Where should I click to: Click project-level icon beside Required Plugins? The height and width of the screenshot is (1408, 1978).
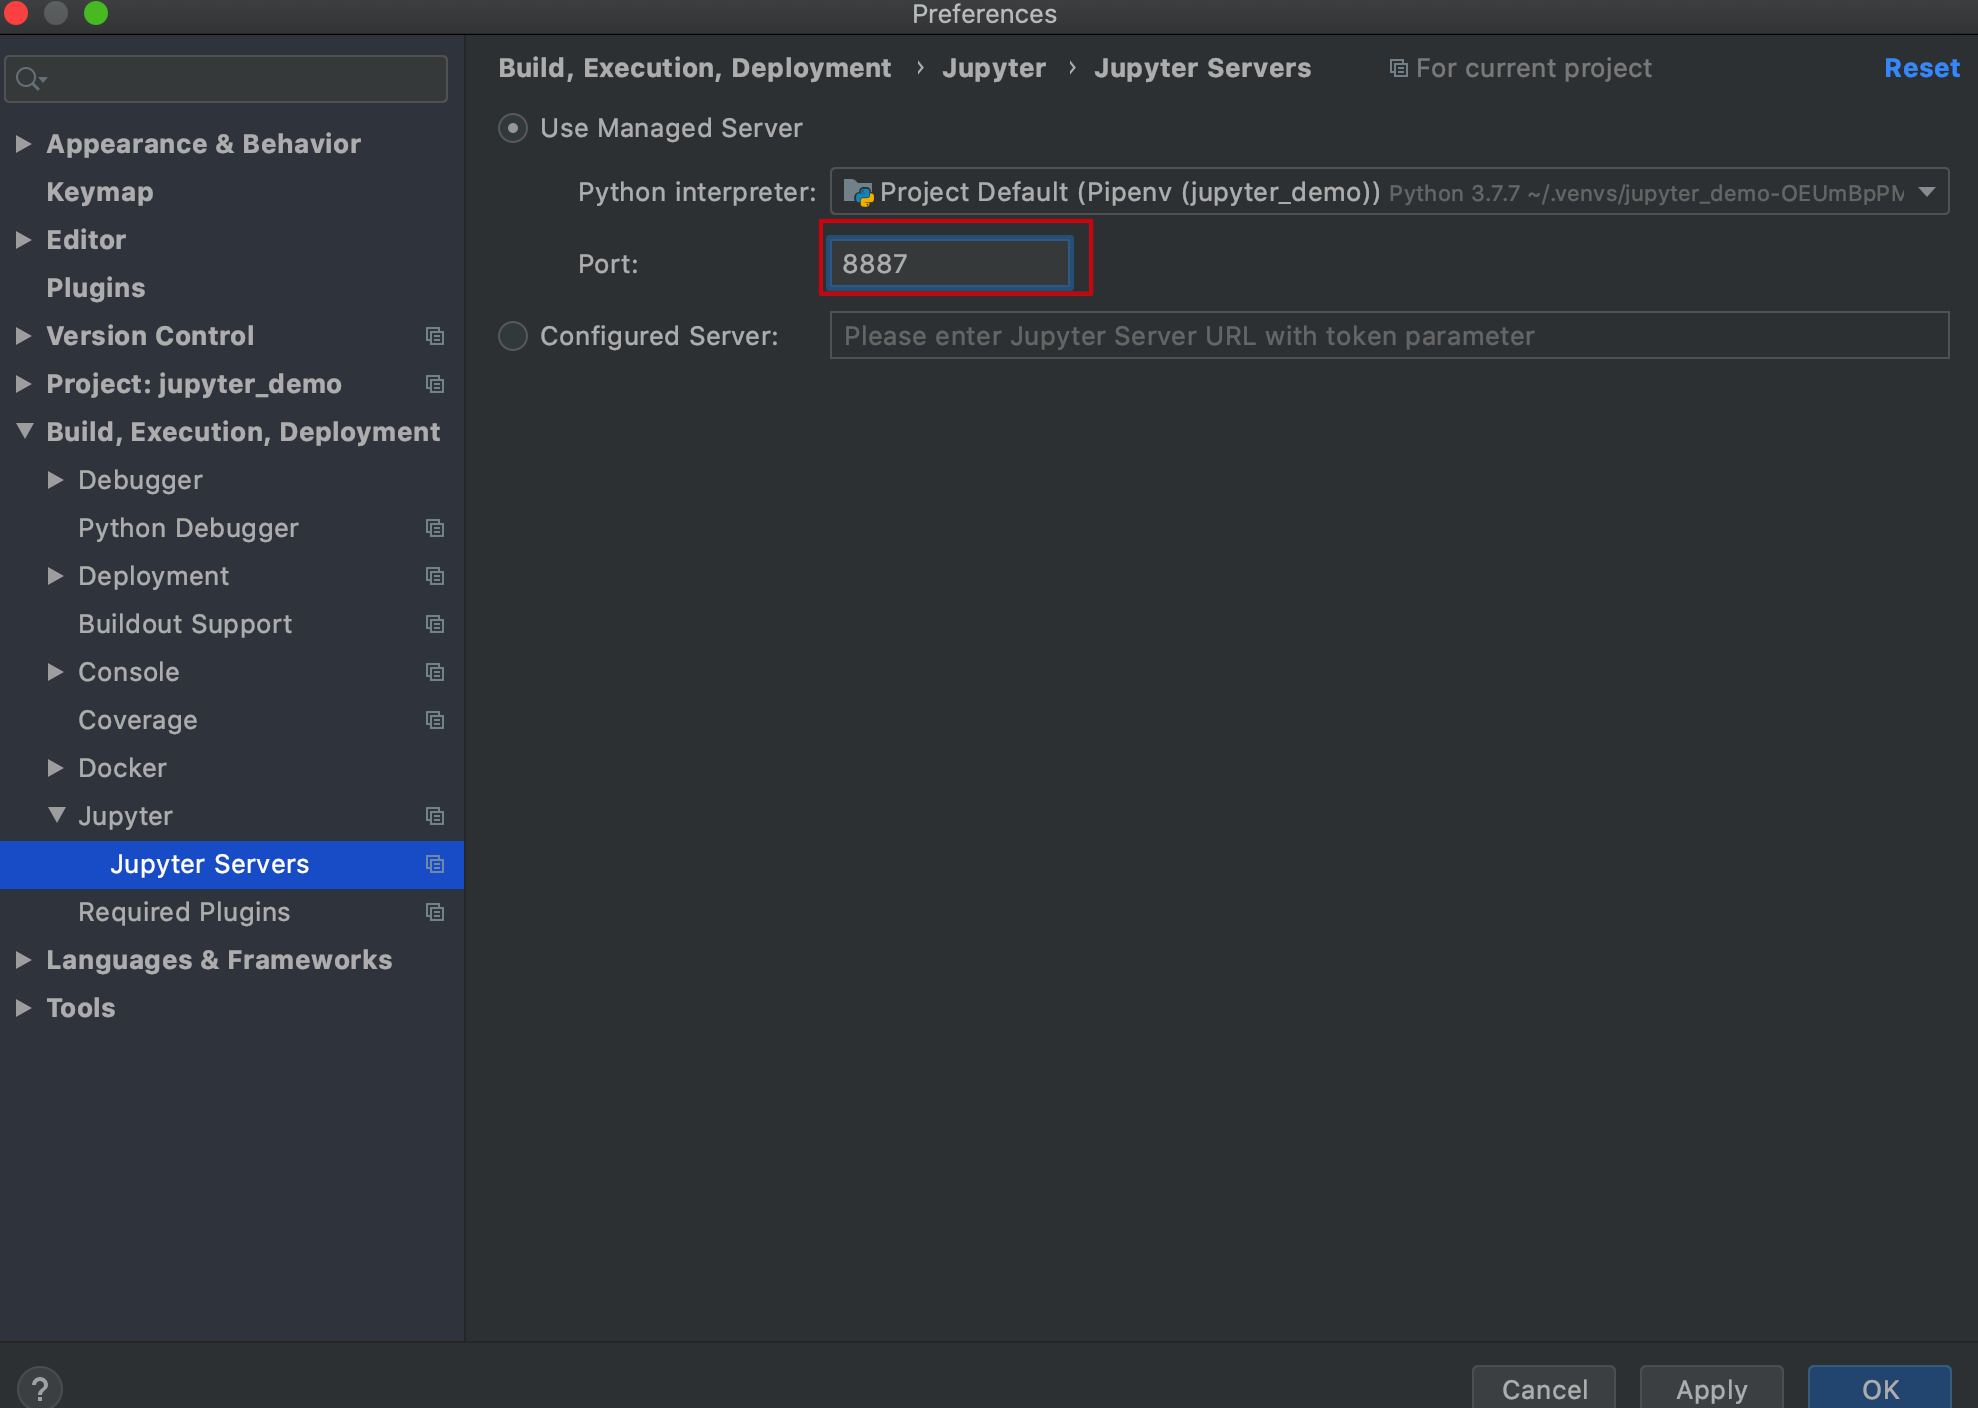click(435, 912)
